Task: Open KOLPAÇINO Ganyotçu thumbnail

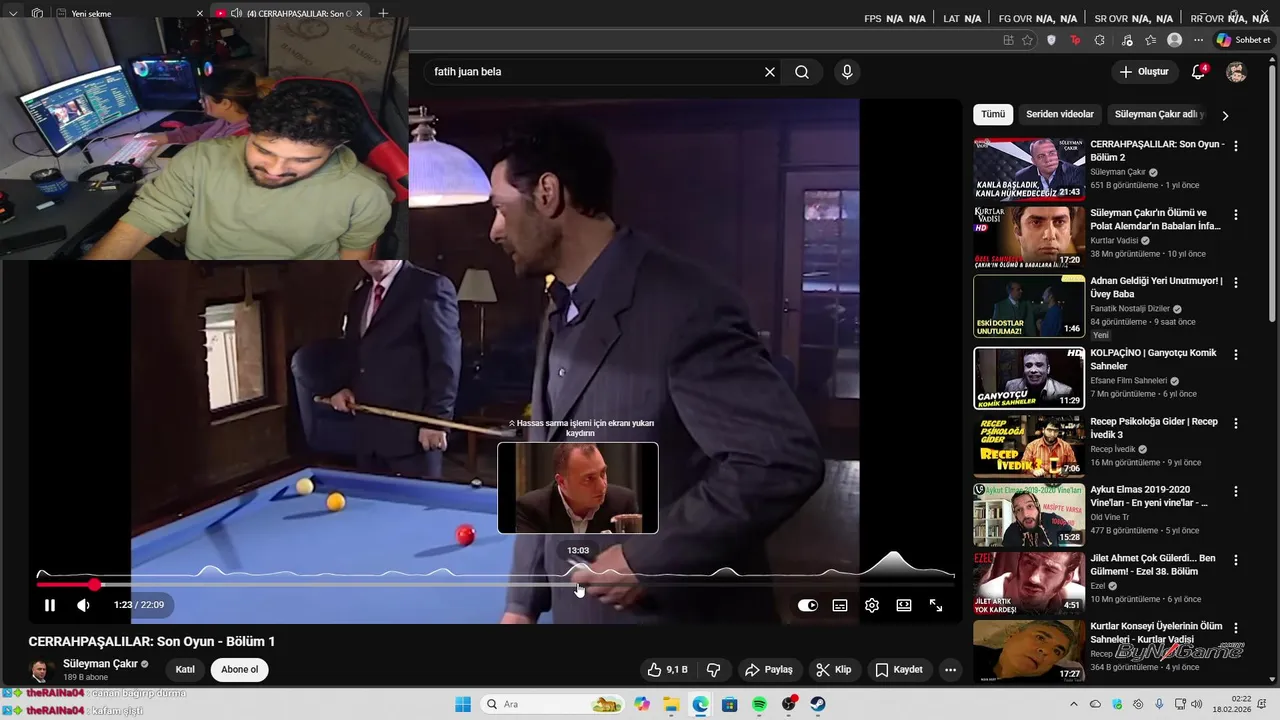Action: click(x=1029, y=377)
